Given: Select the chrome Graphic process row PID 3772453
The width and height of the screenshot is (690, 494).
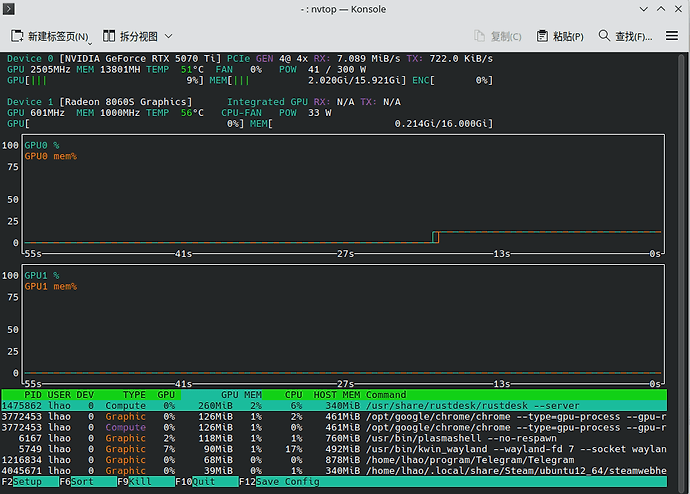Looking at the screenshot, I should pos(334,417).
